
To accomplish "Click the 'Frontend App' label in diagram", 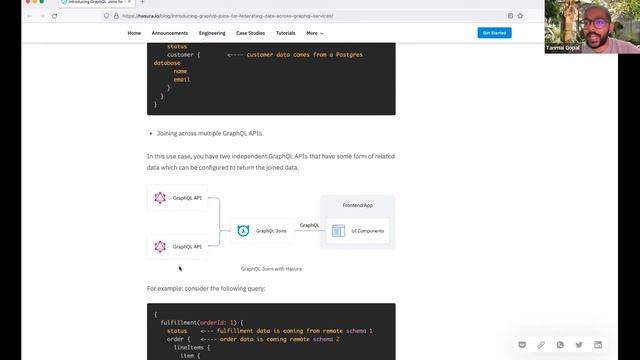I will [x=358, y=205].
